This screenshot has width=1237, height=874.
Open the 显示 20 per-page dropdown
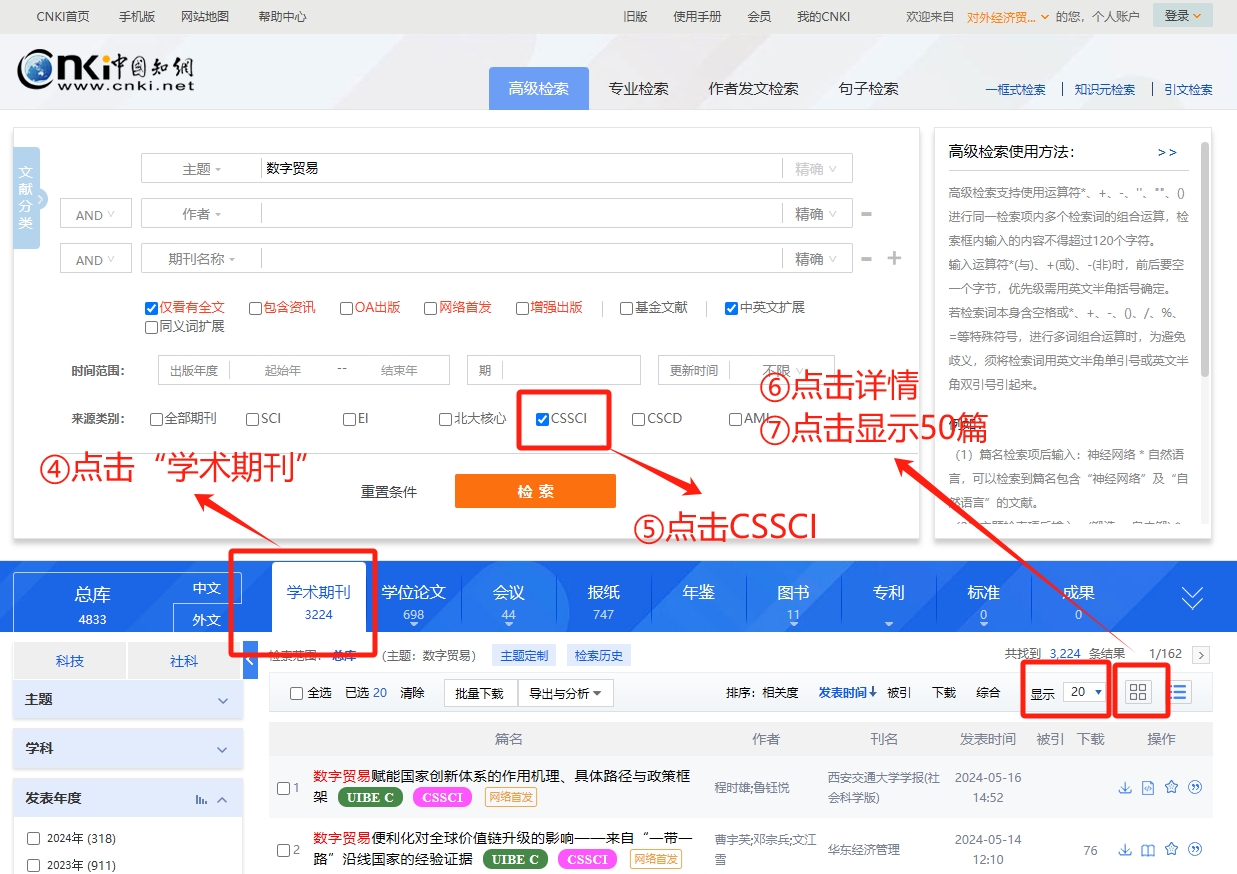1085,692
